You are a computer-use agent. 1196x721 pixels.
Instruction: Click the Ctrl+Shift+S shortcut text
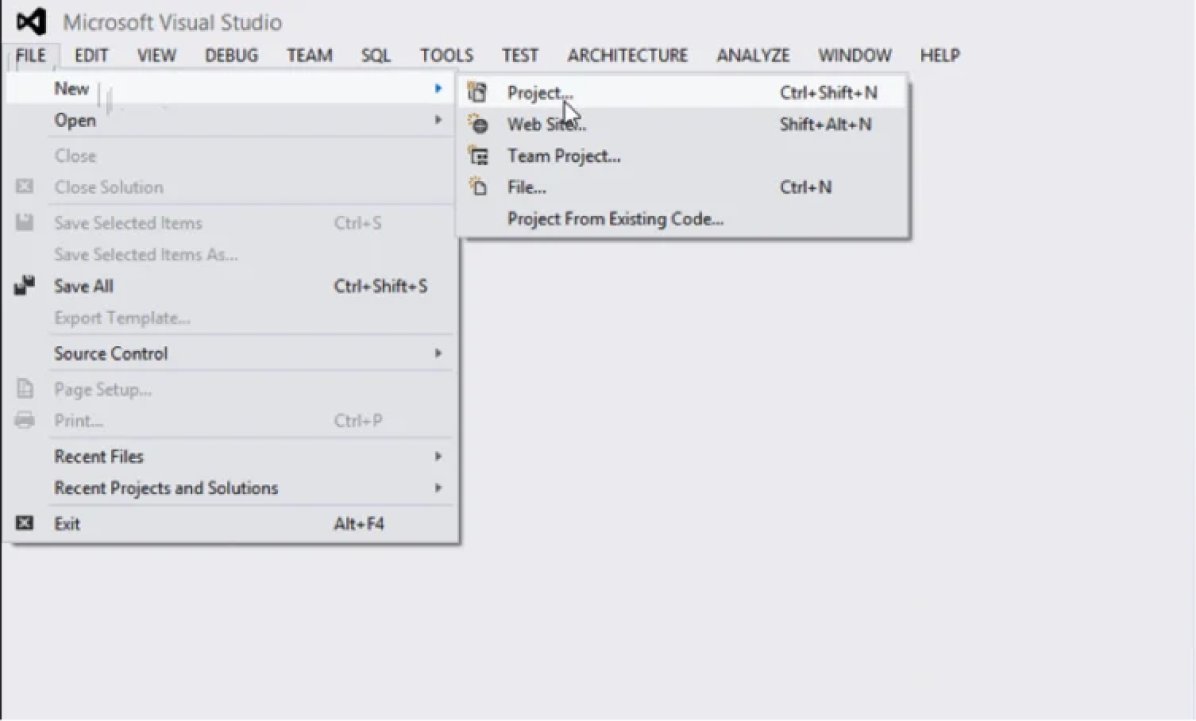pos(381,286)
